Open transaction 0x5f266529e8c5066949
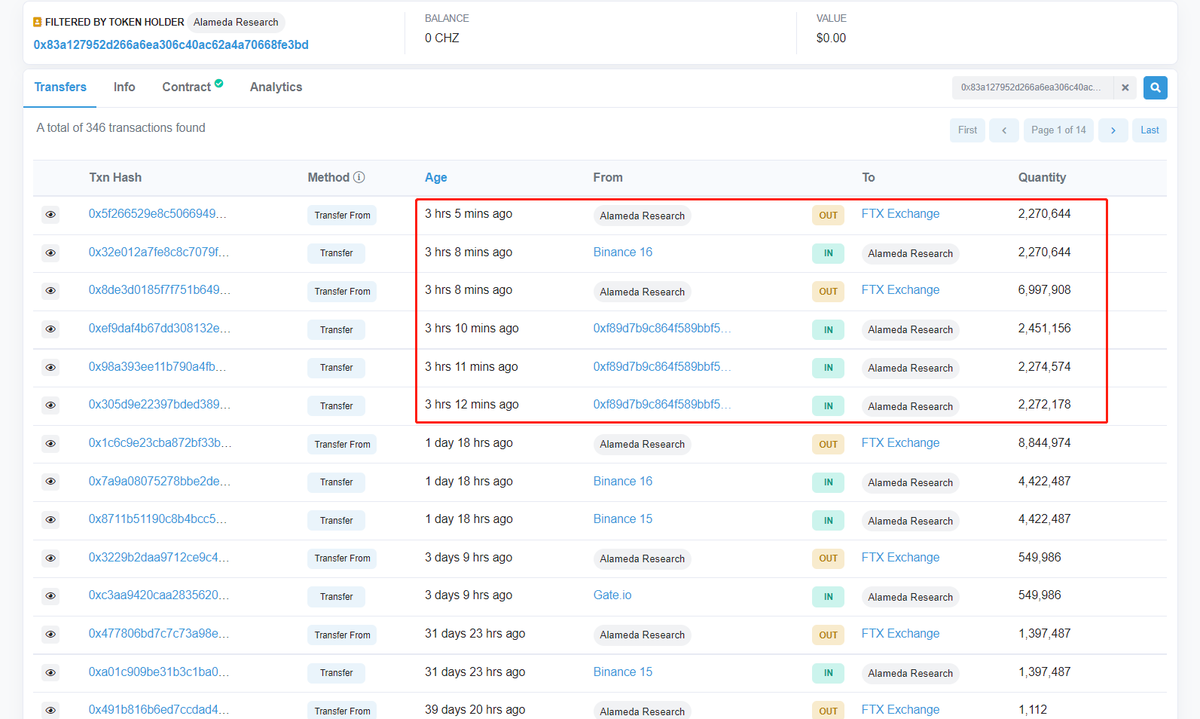The image size is (1200, 719). (x=158, y=214)
